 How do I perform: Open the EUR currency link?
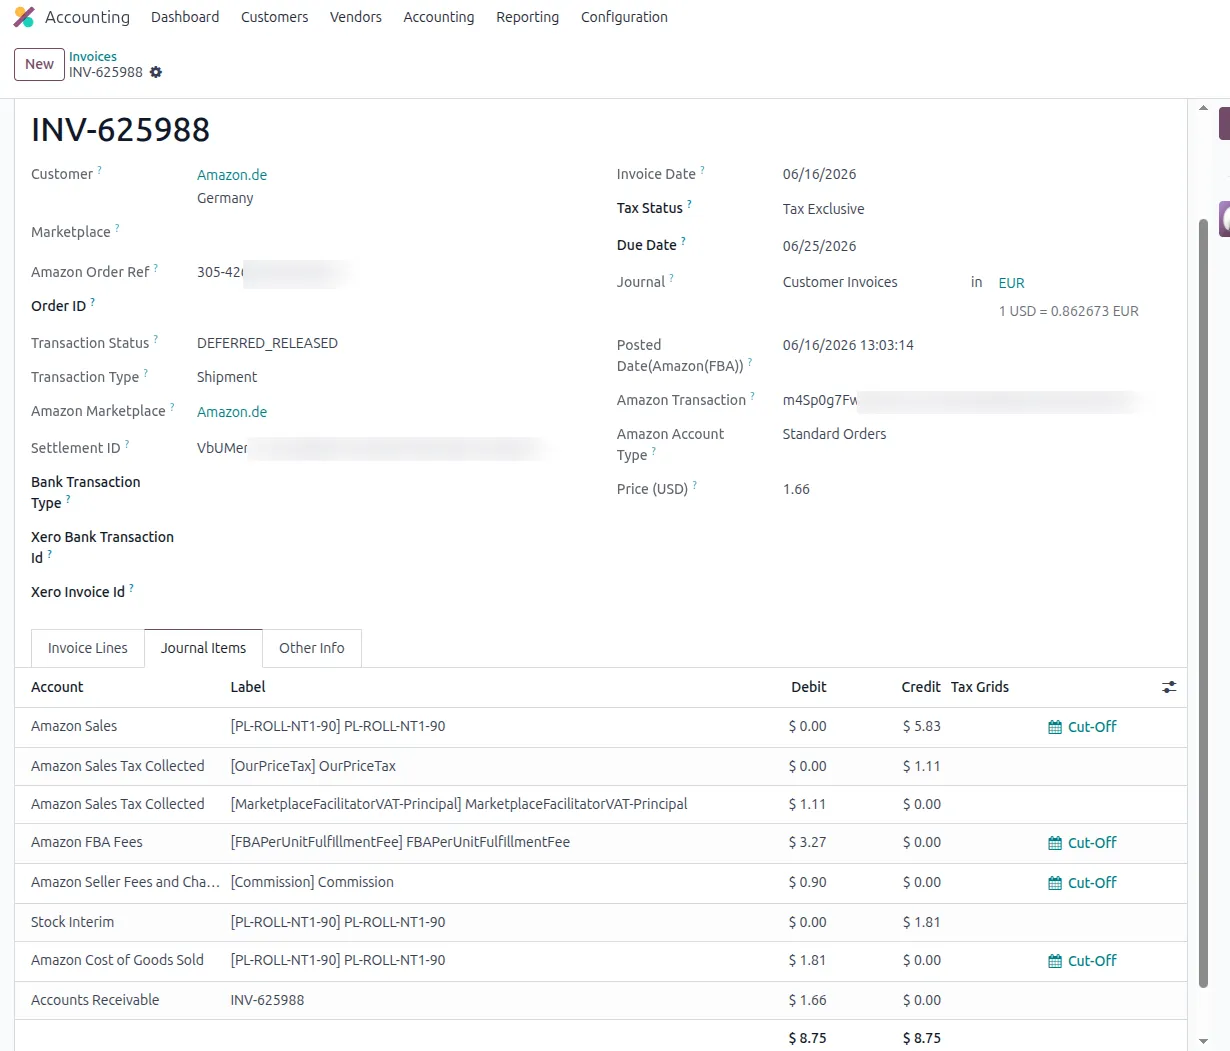point(1012,283)
